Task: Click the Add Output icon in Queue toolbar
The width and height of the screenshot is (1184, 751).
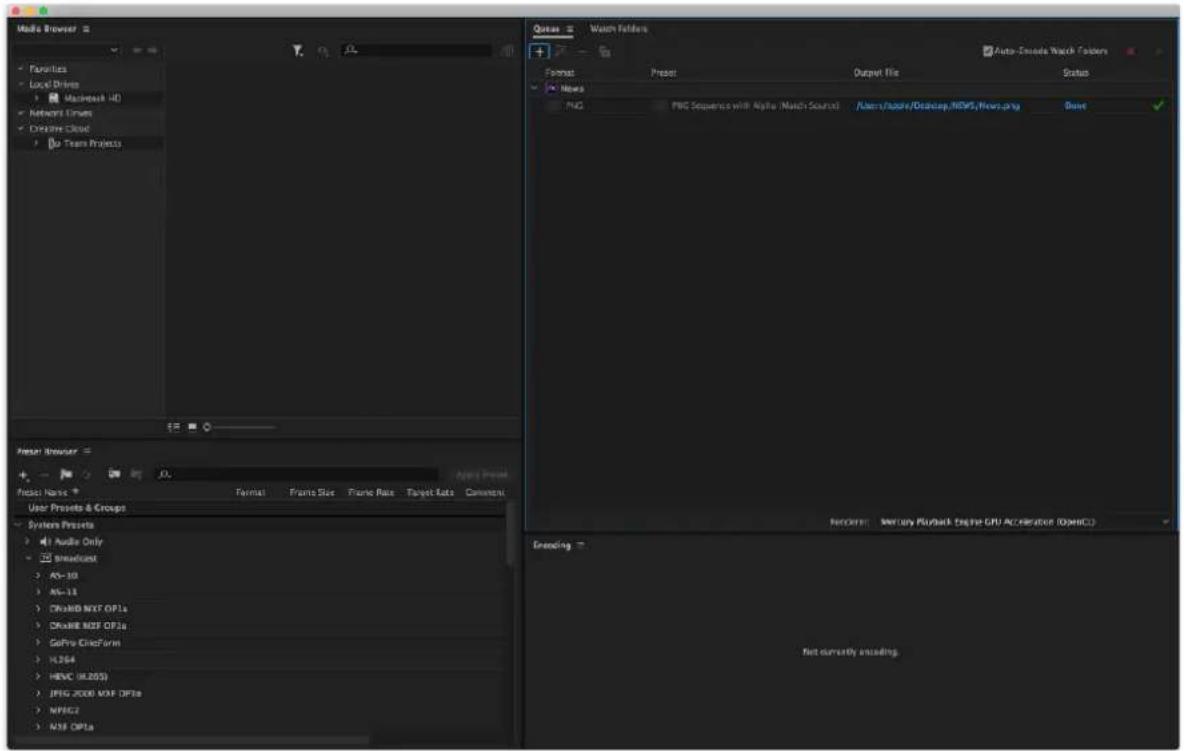Action: [x=561, y=51]
